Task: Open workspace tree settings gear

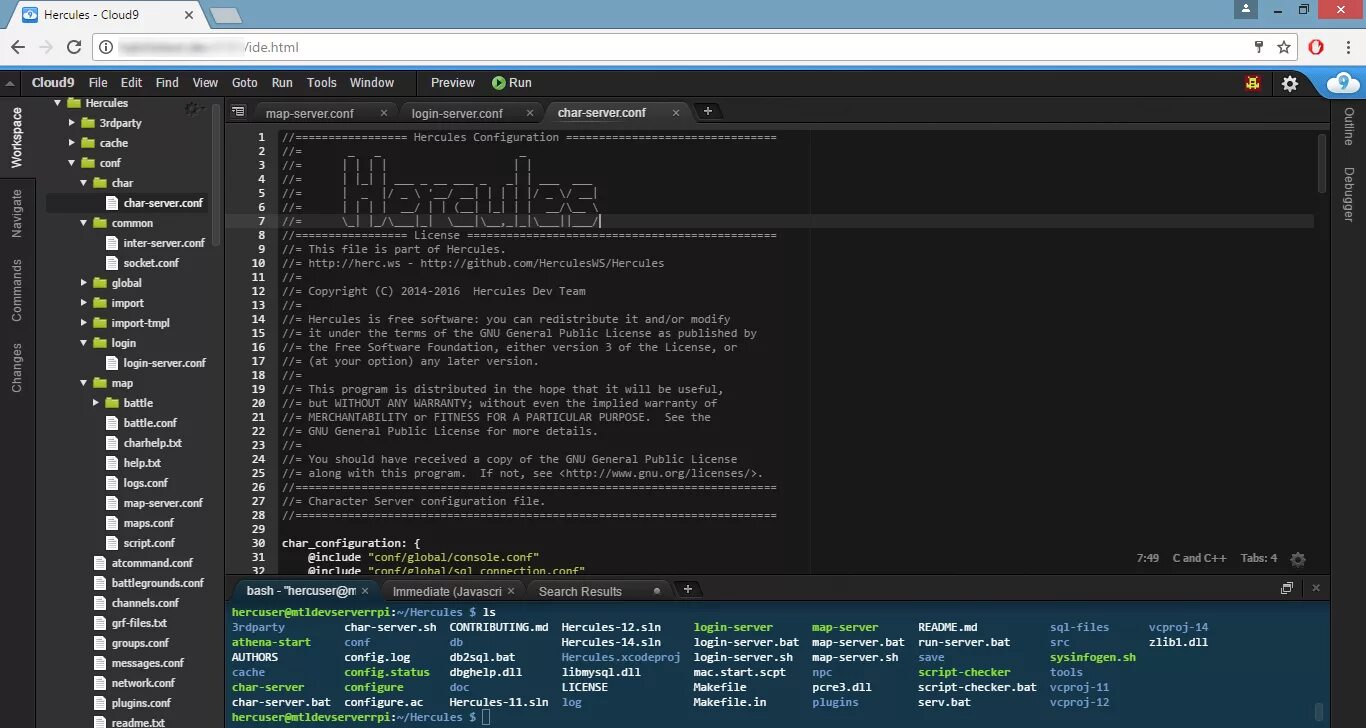Action: [x=193, y=108]
